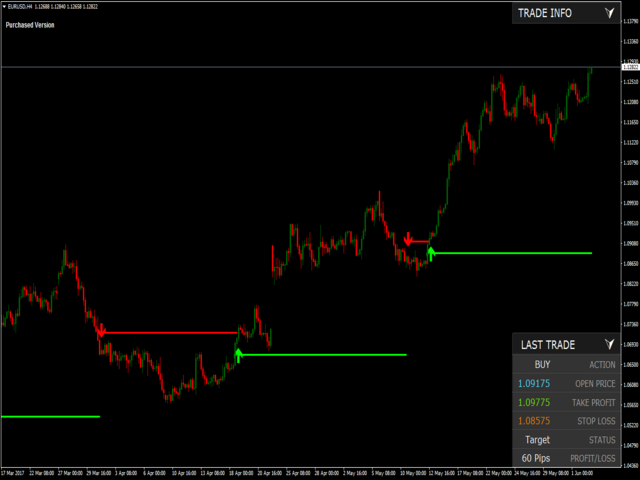Click the TRADE INFO panel header
The image size is (640, 480).
pyautogui.click(x=566, y=13)
